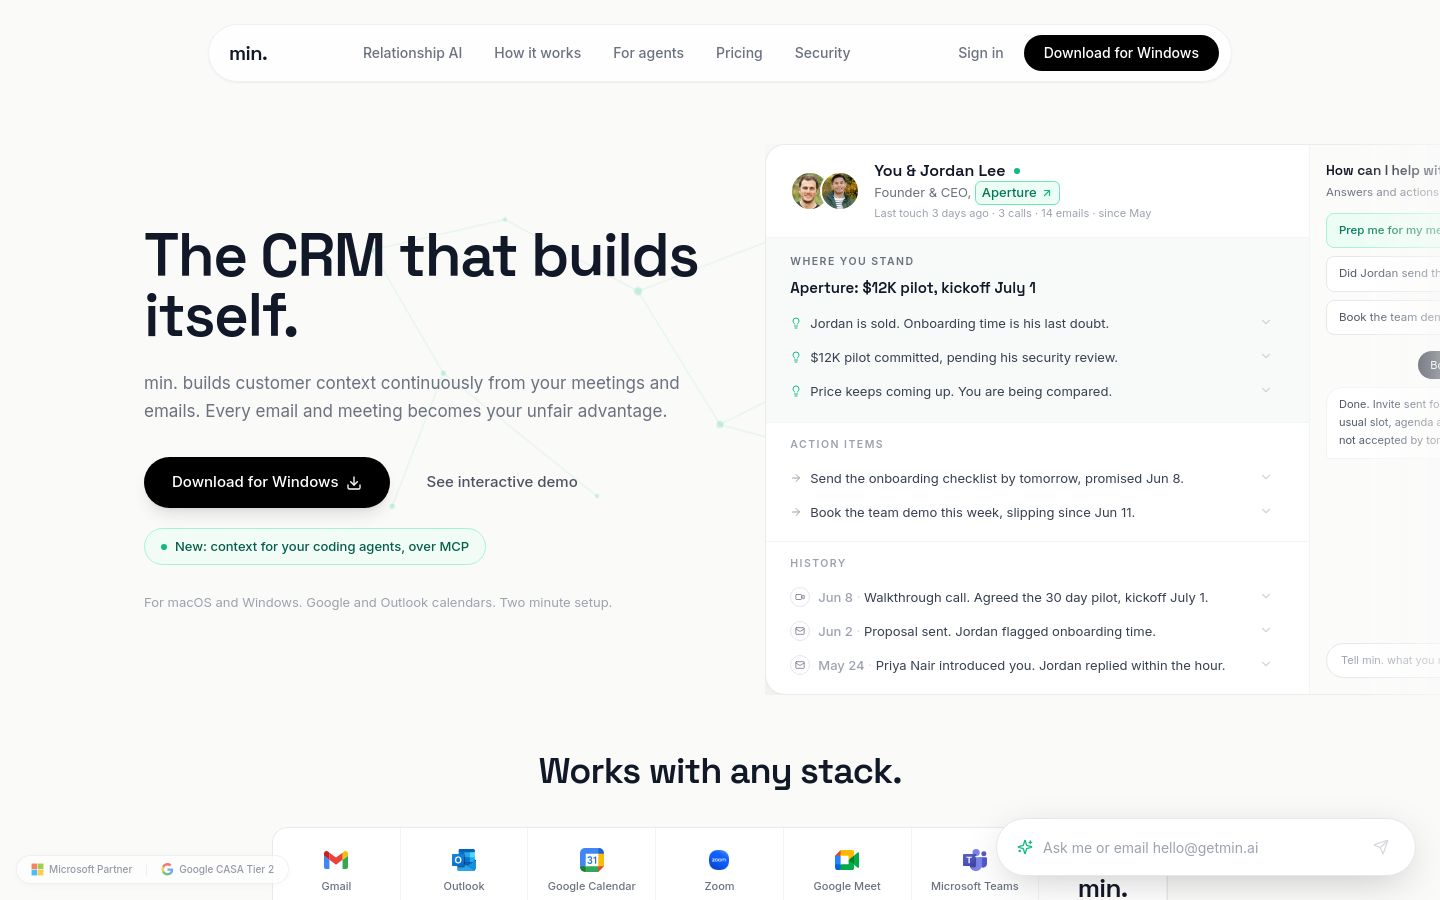Click the hero Download for Windows button
The width and height of the screenshot is (1440, 900).
(267, 482)
